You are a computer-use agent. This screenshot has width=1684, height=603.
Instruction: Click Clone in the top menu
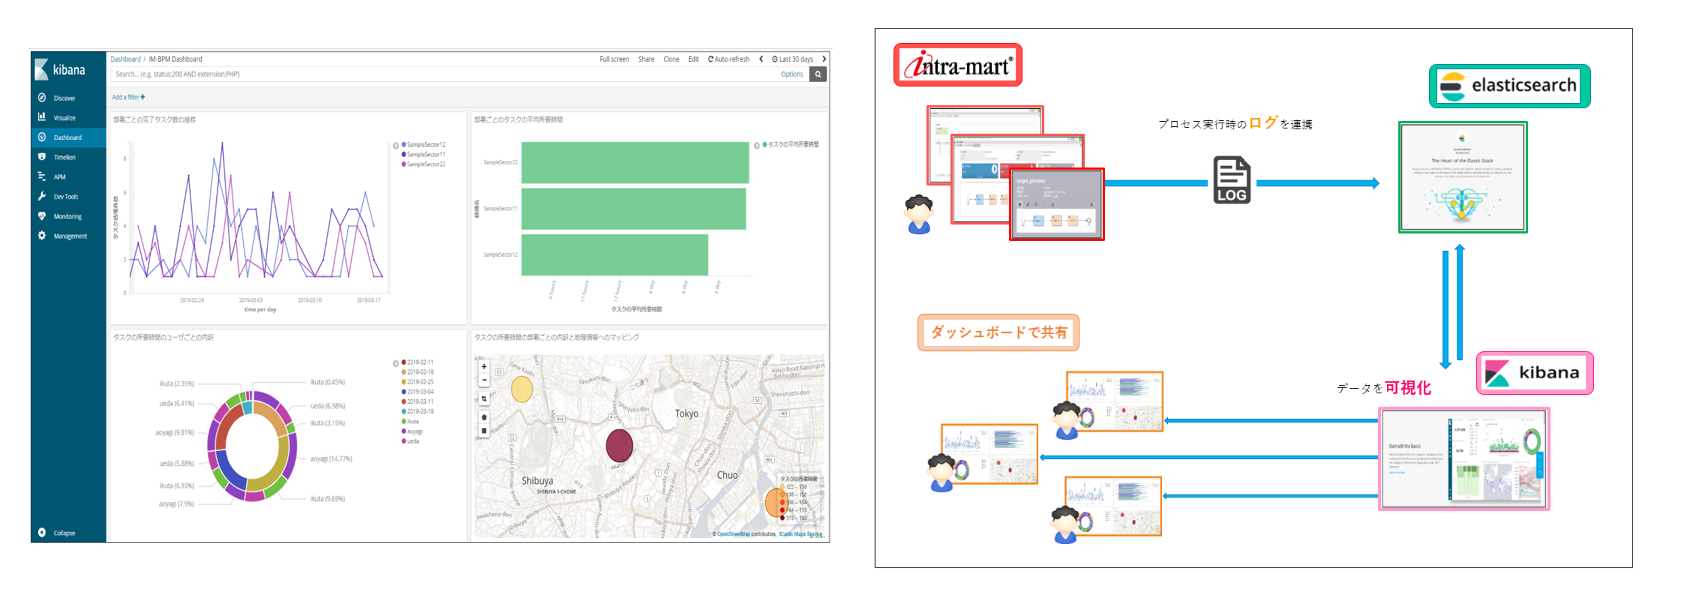pos(671,59)
